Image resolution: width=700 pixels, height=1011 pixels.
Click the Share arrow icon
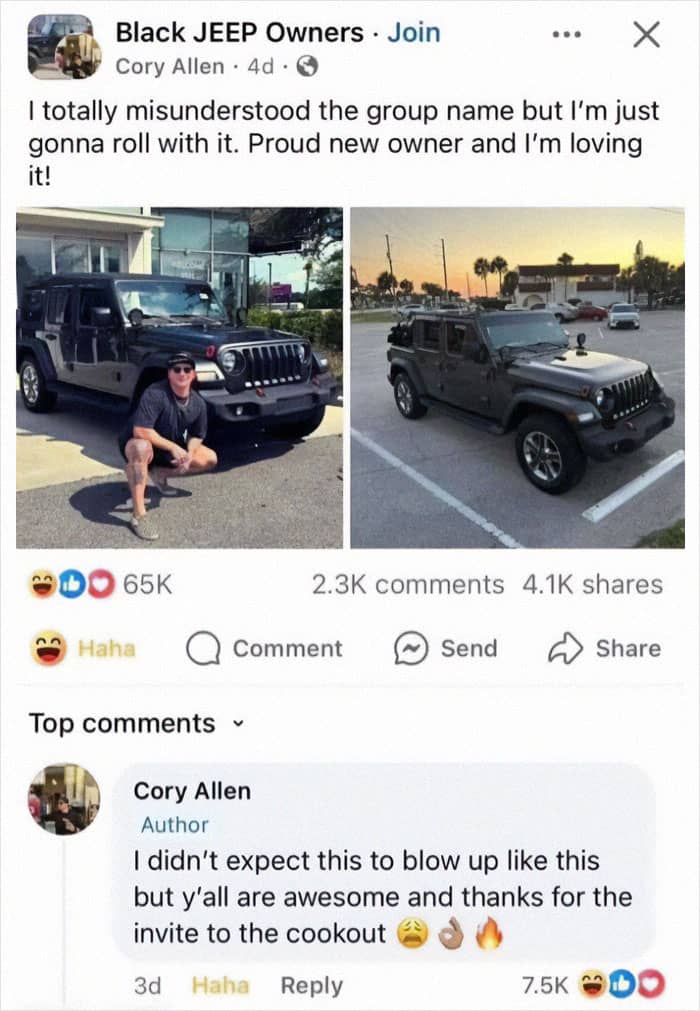click(565, 649)
